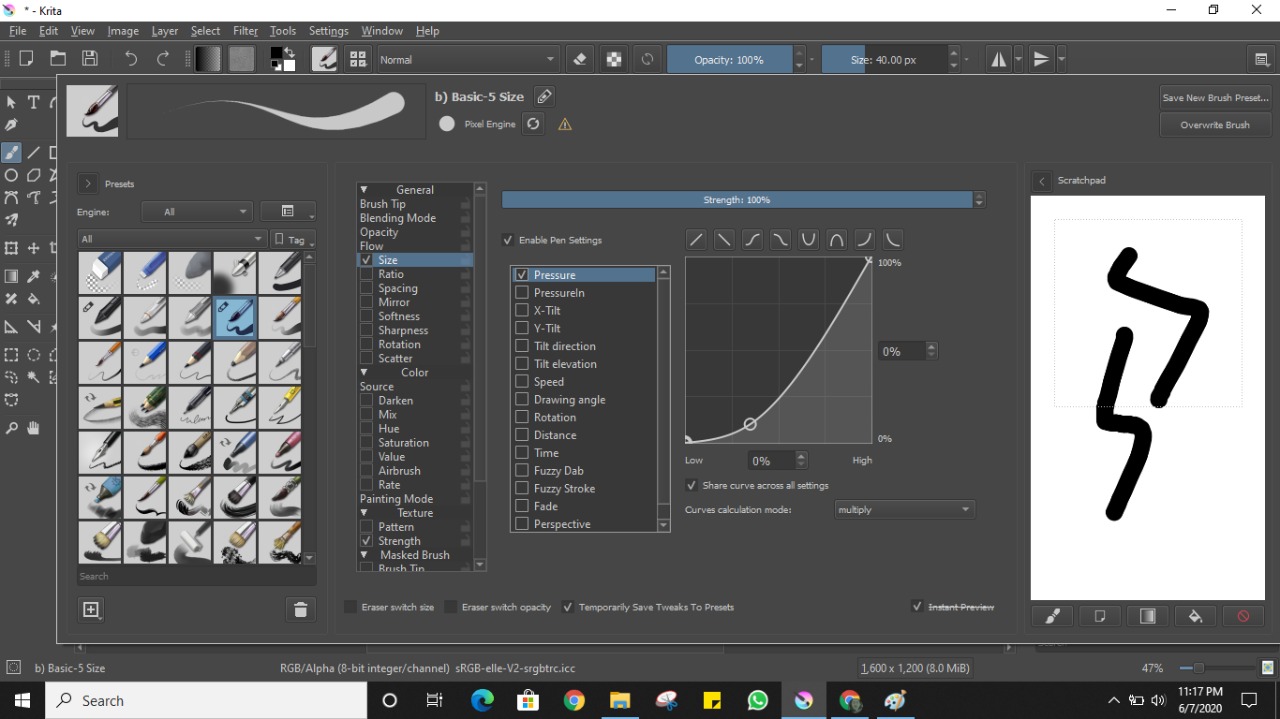The image size is (1280, 719).
Task: Open the fill patterns chooser
Action: click(241, 59)
